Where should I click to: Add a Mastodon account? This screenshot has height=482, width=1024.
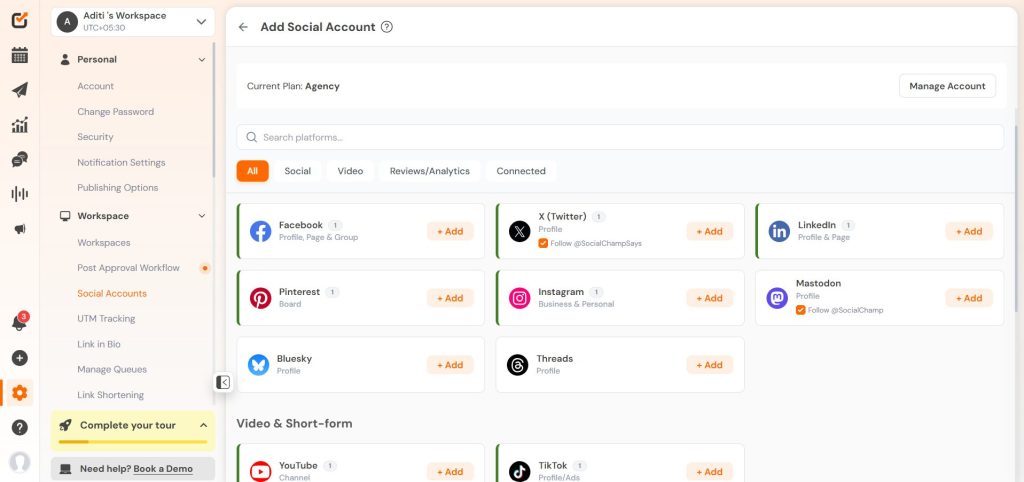point(969,298)
